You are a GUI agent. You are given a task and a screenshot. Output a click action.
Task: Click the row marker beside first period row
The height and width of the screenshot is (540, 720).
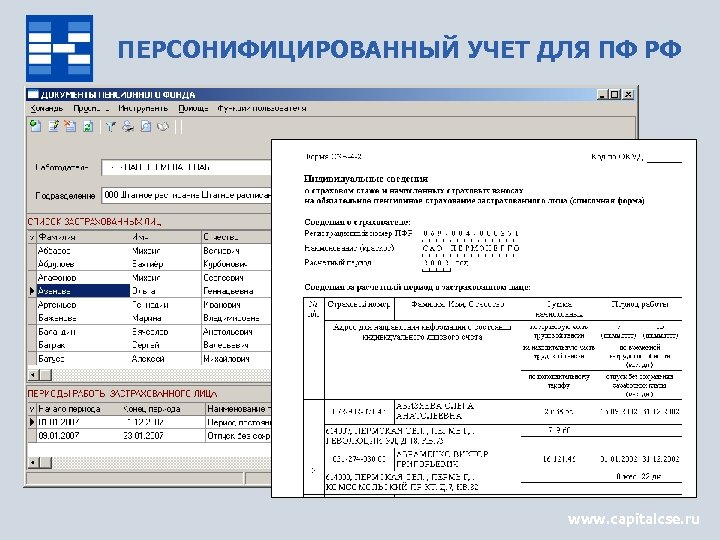(x=32, y=422)
